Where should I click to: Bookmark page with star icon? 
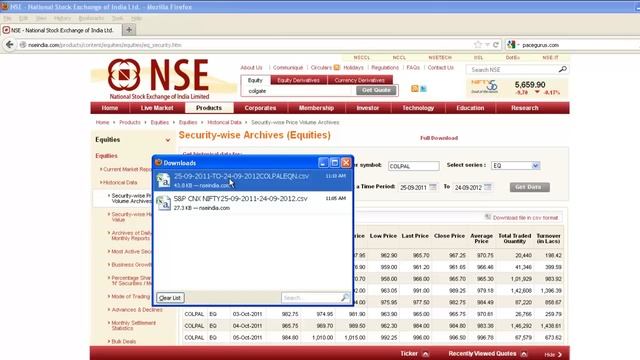pos(478,44)
